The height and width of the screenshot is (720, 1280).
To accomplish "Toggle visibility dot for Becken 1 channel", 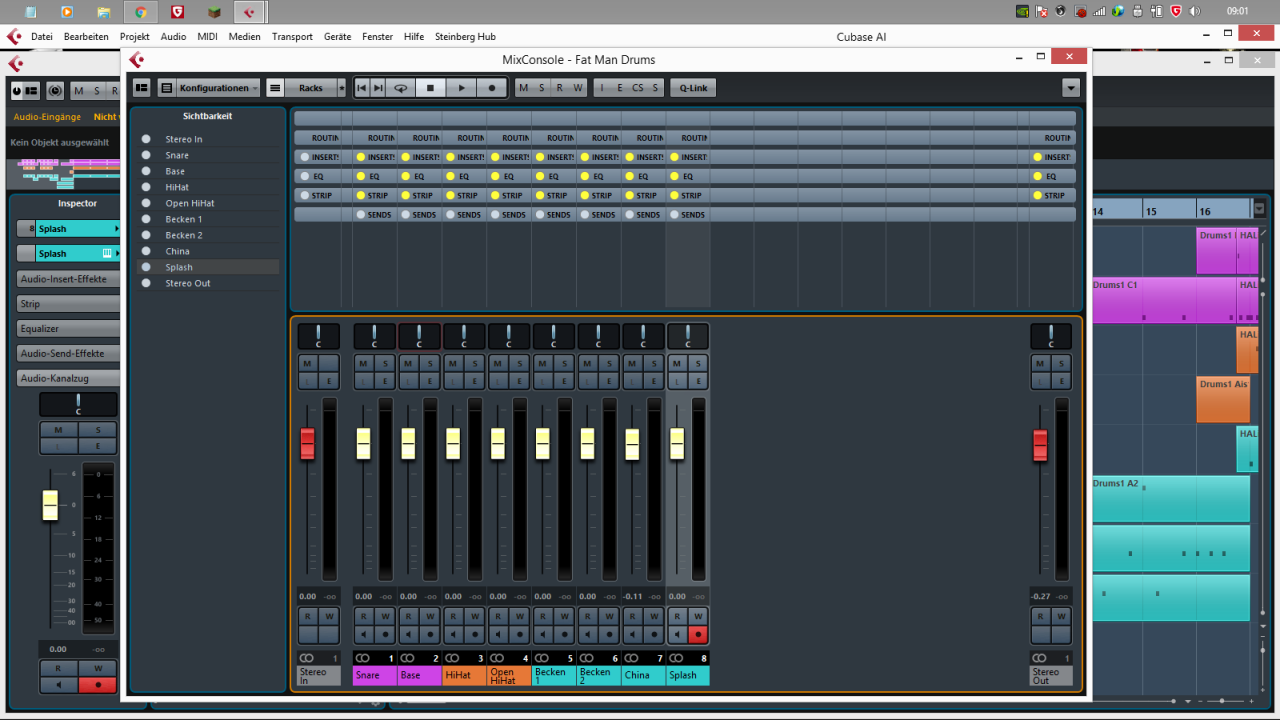I will pyautogui.click(x=146, y=219).
